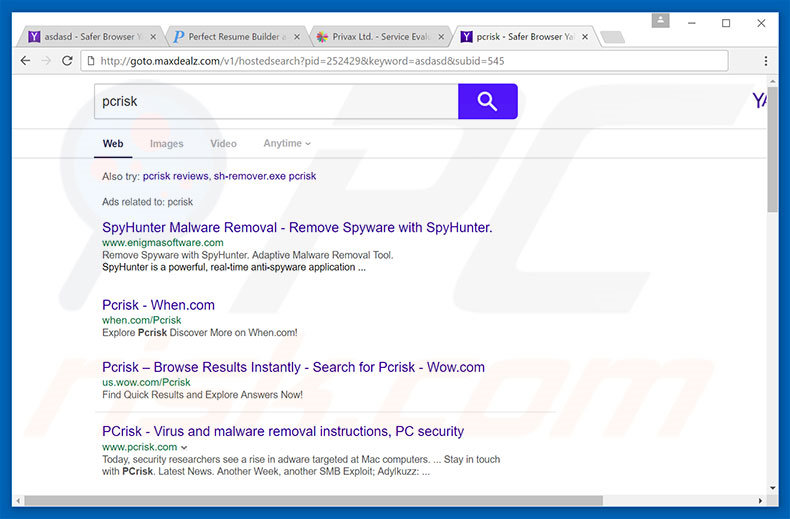790x519 pixels.
Task: Reload the current page
Action: click(67, 61)
